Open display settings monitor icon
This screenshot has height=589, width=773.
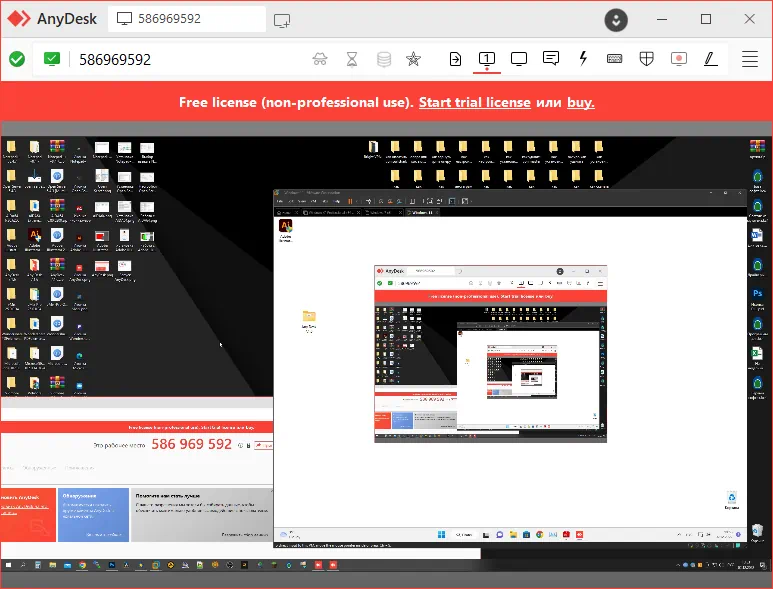pos(519,59)
